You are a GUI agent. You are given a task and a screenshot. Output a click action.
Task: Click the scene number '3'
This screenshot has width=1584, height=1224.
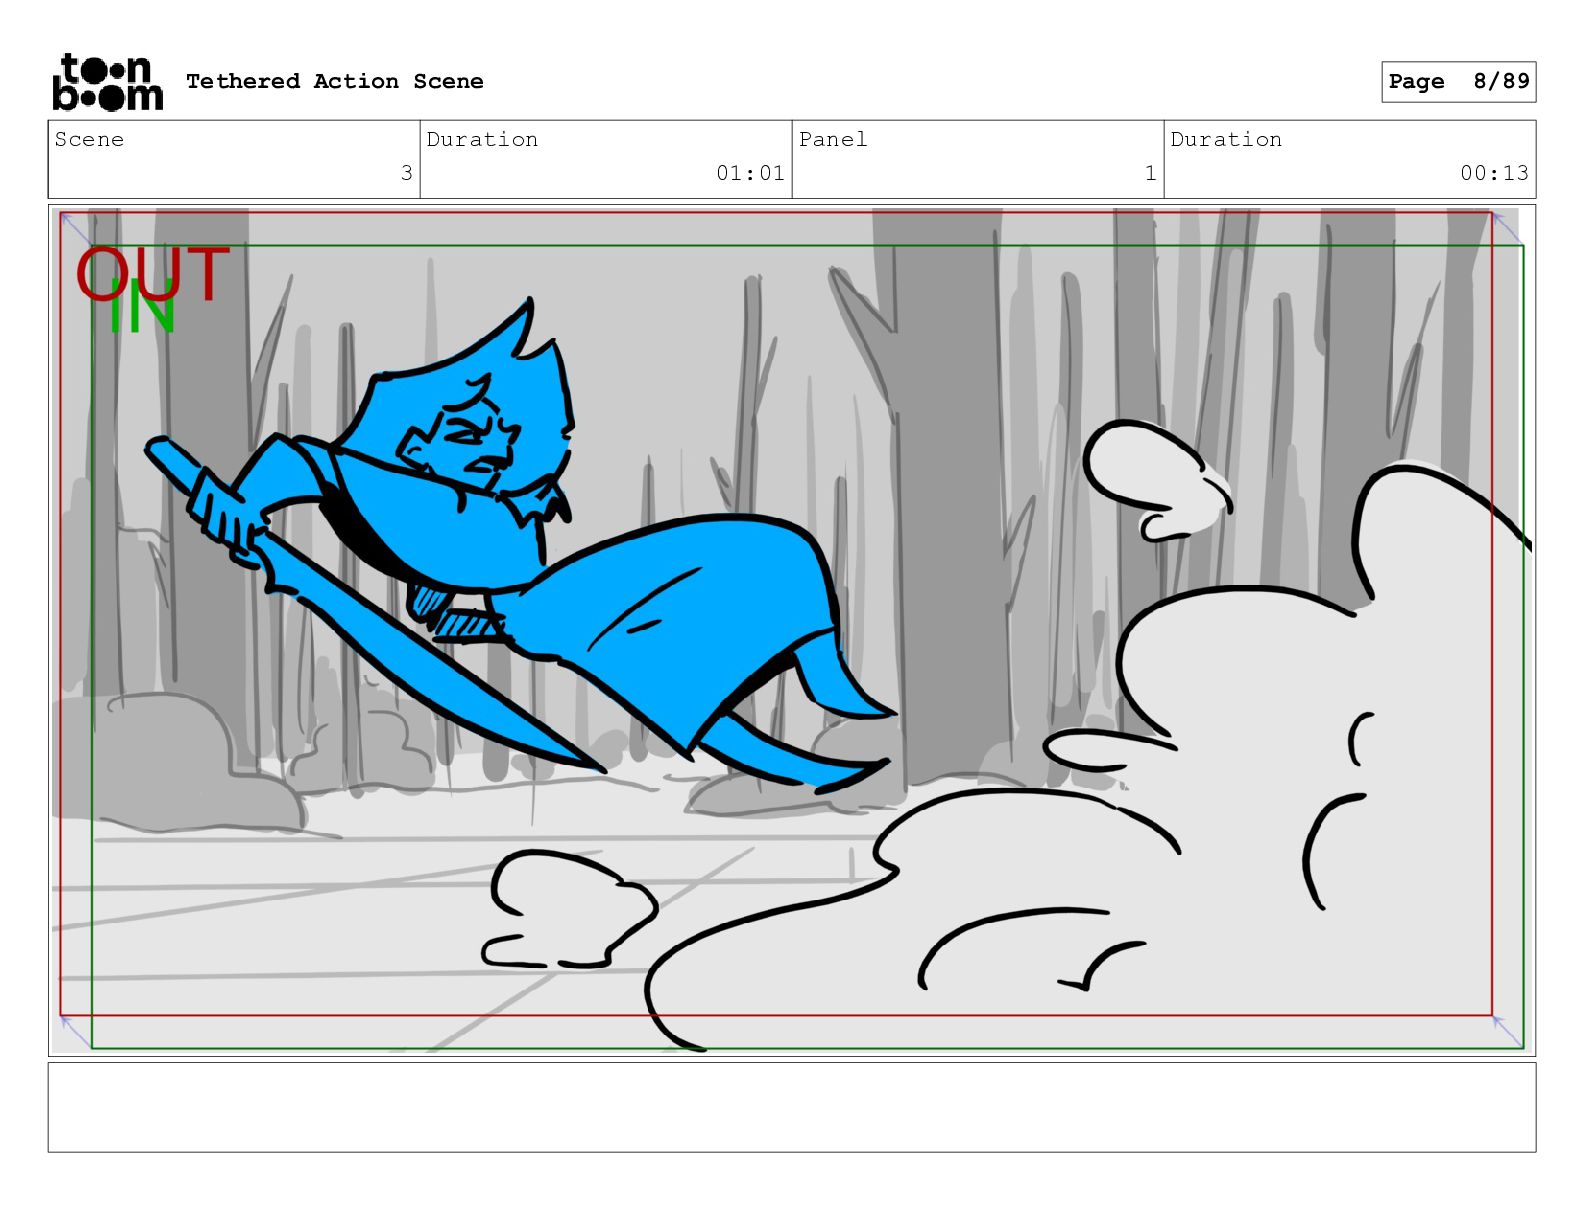coord(406,173)
